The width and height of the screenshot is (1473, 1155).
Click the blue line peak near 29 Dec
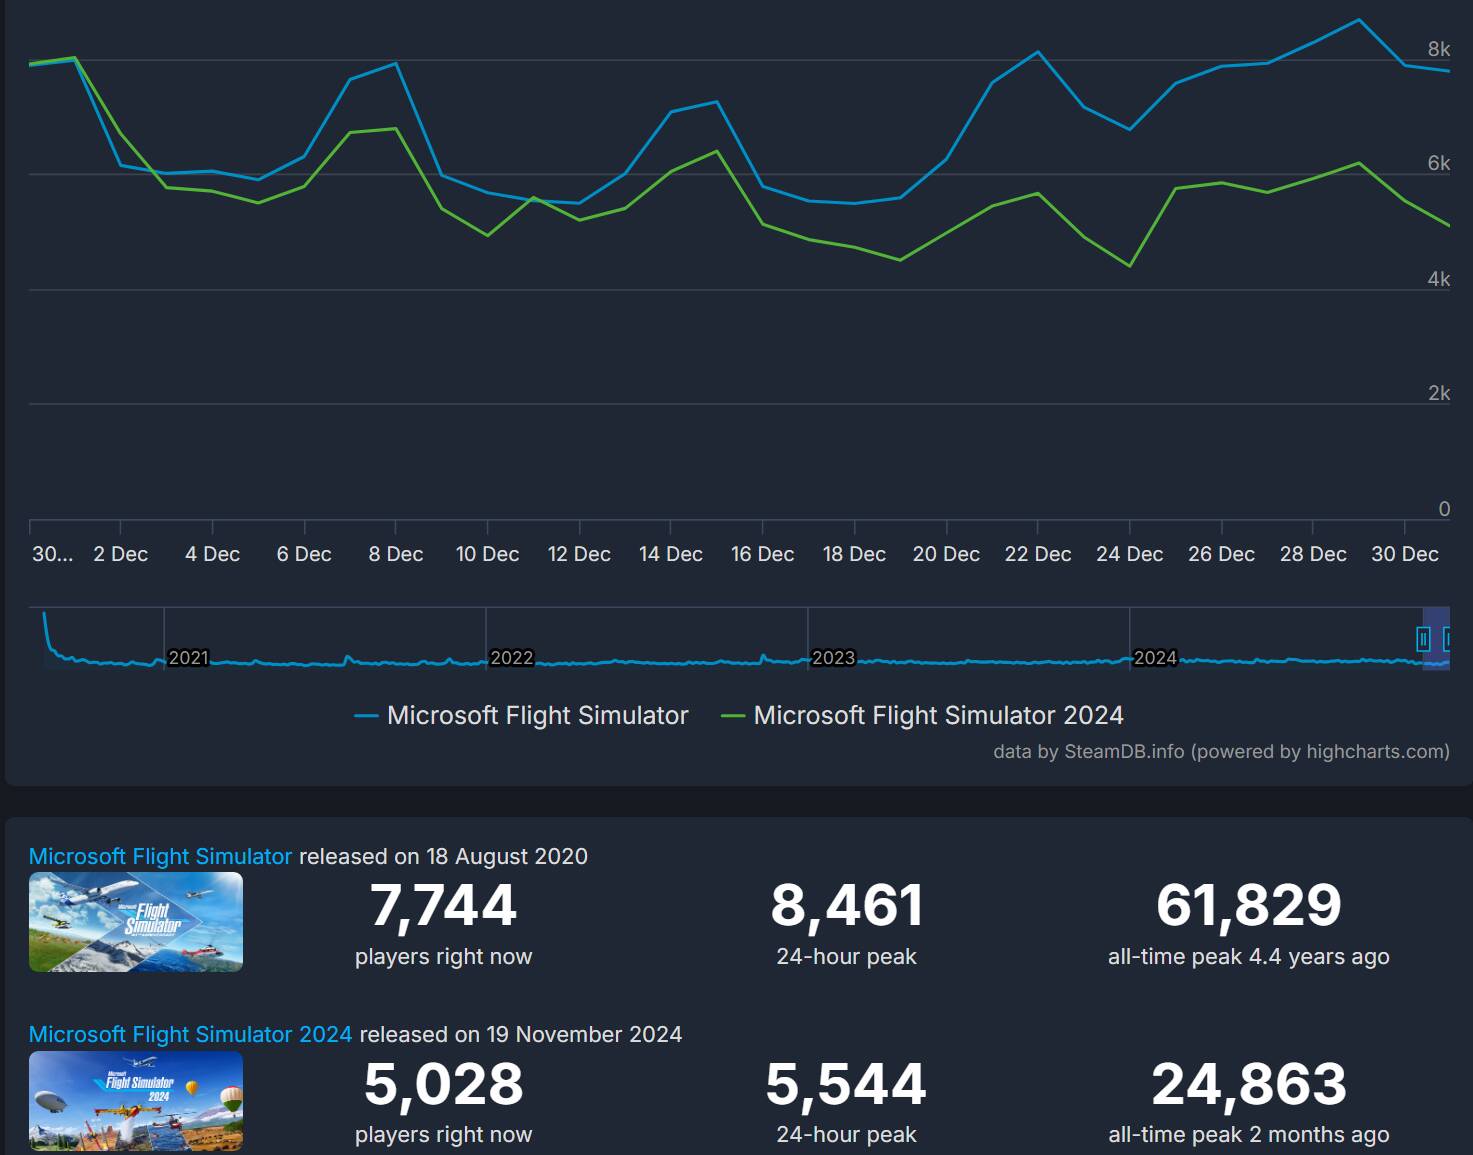[x=1359, y=20]
